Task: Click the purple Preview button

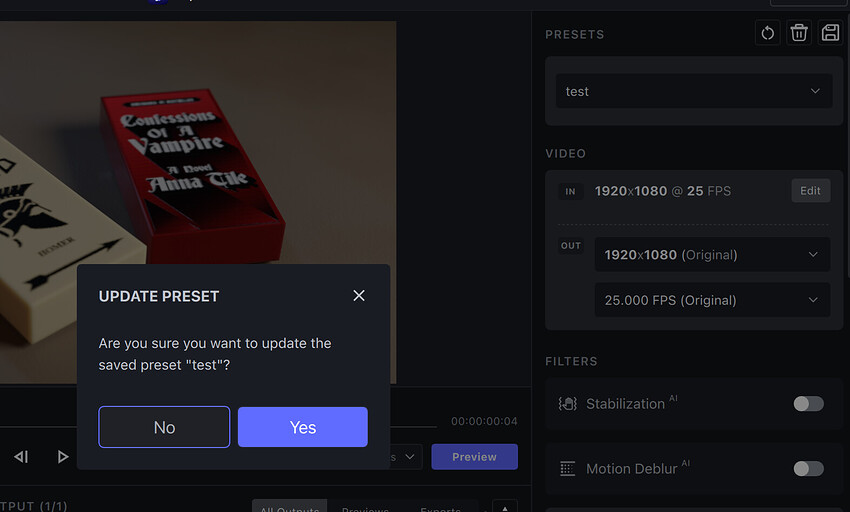Action: [474, 457]
